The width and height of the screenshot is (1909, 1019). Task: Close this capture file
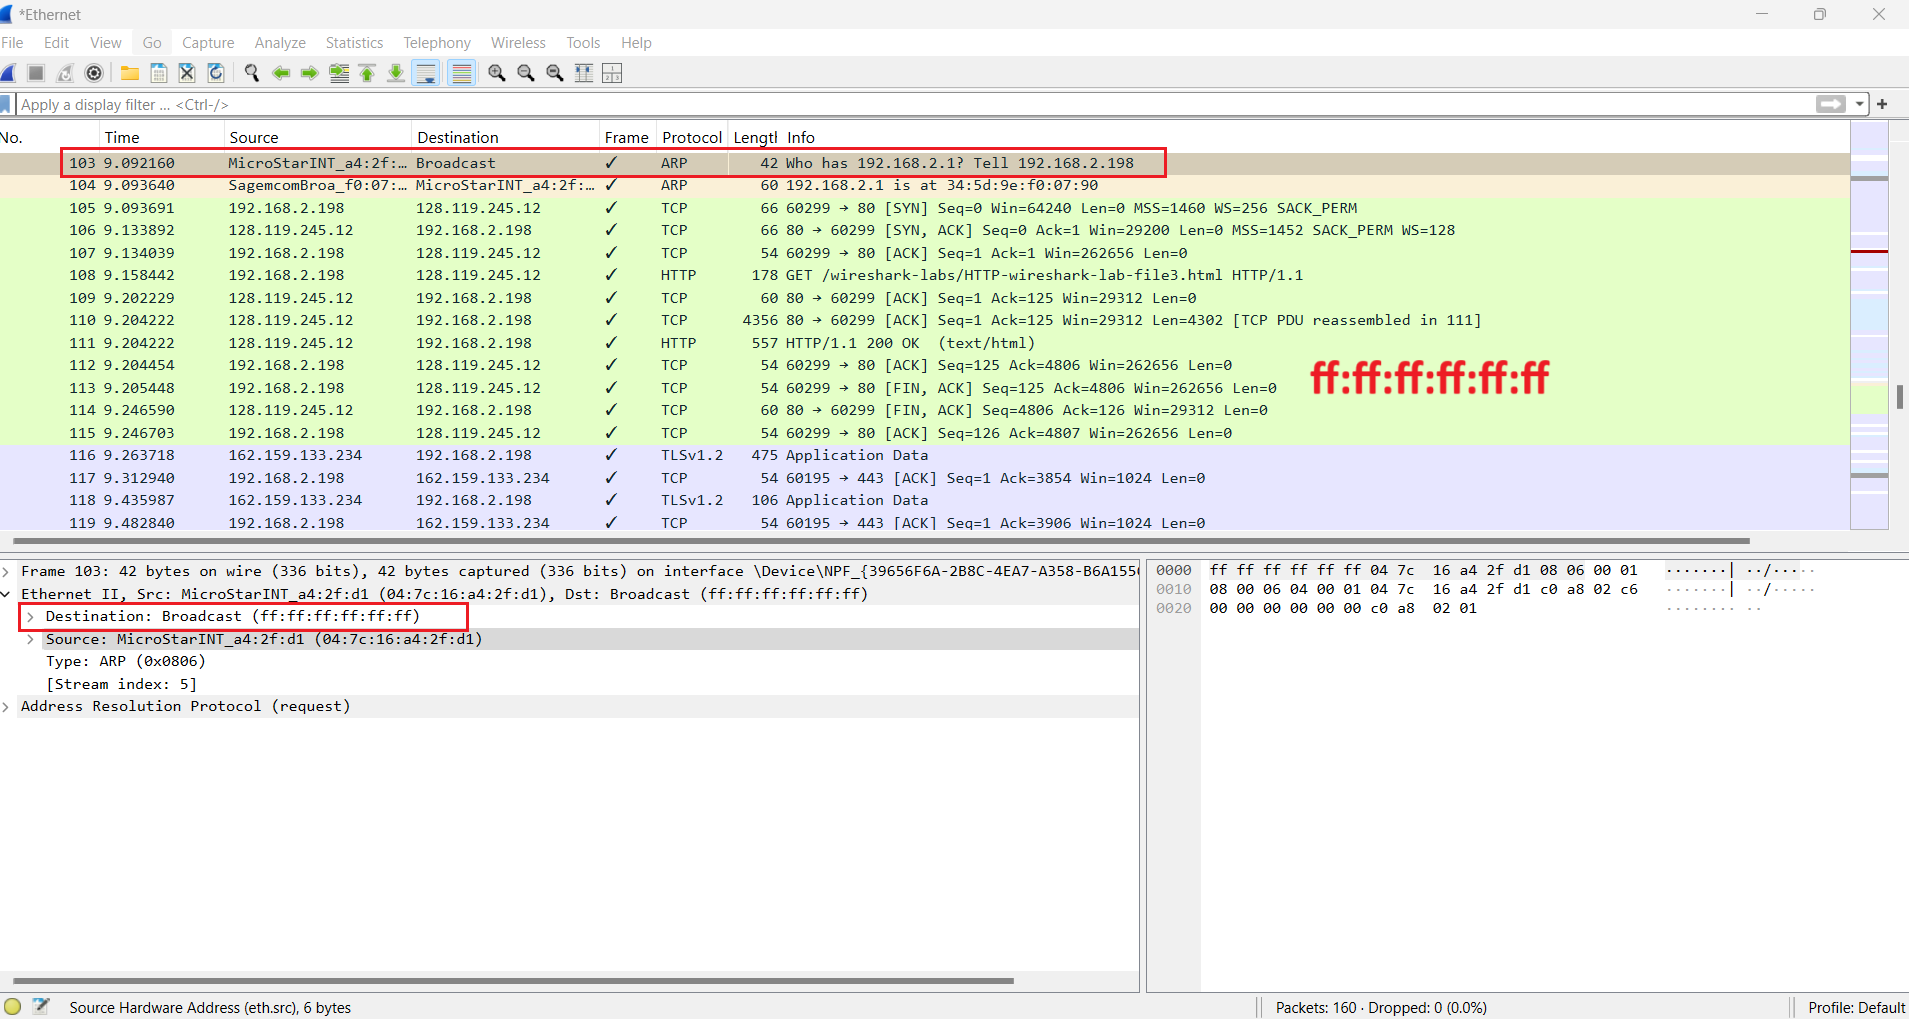pyautogui.click(x=187, y=73)
